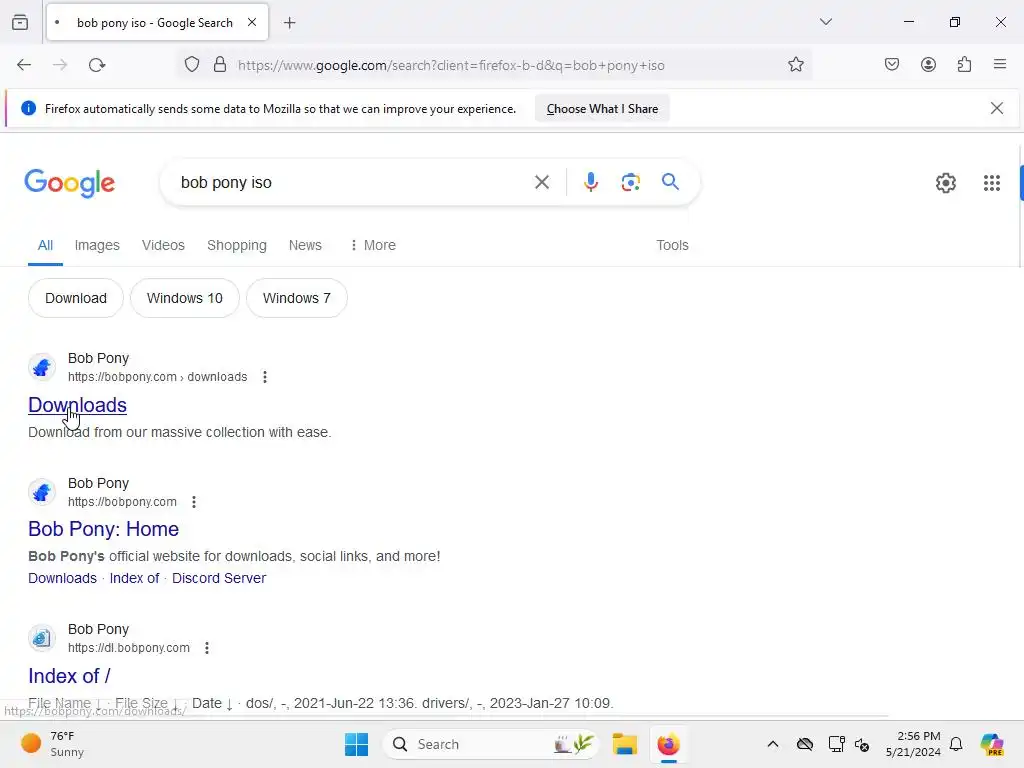Switch to the Shopping tab
The width and height of the screenshot is (1024, 768).
click(236, 246)
